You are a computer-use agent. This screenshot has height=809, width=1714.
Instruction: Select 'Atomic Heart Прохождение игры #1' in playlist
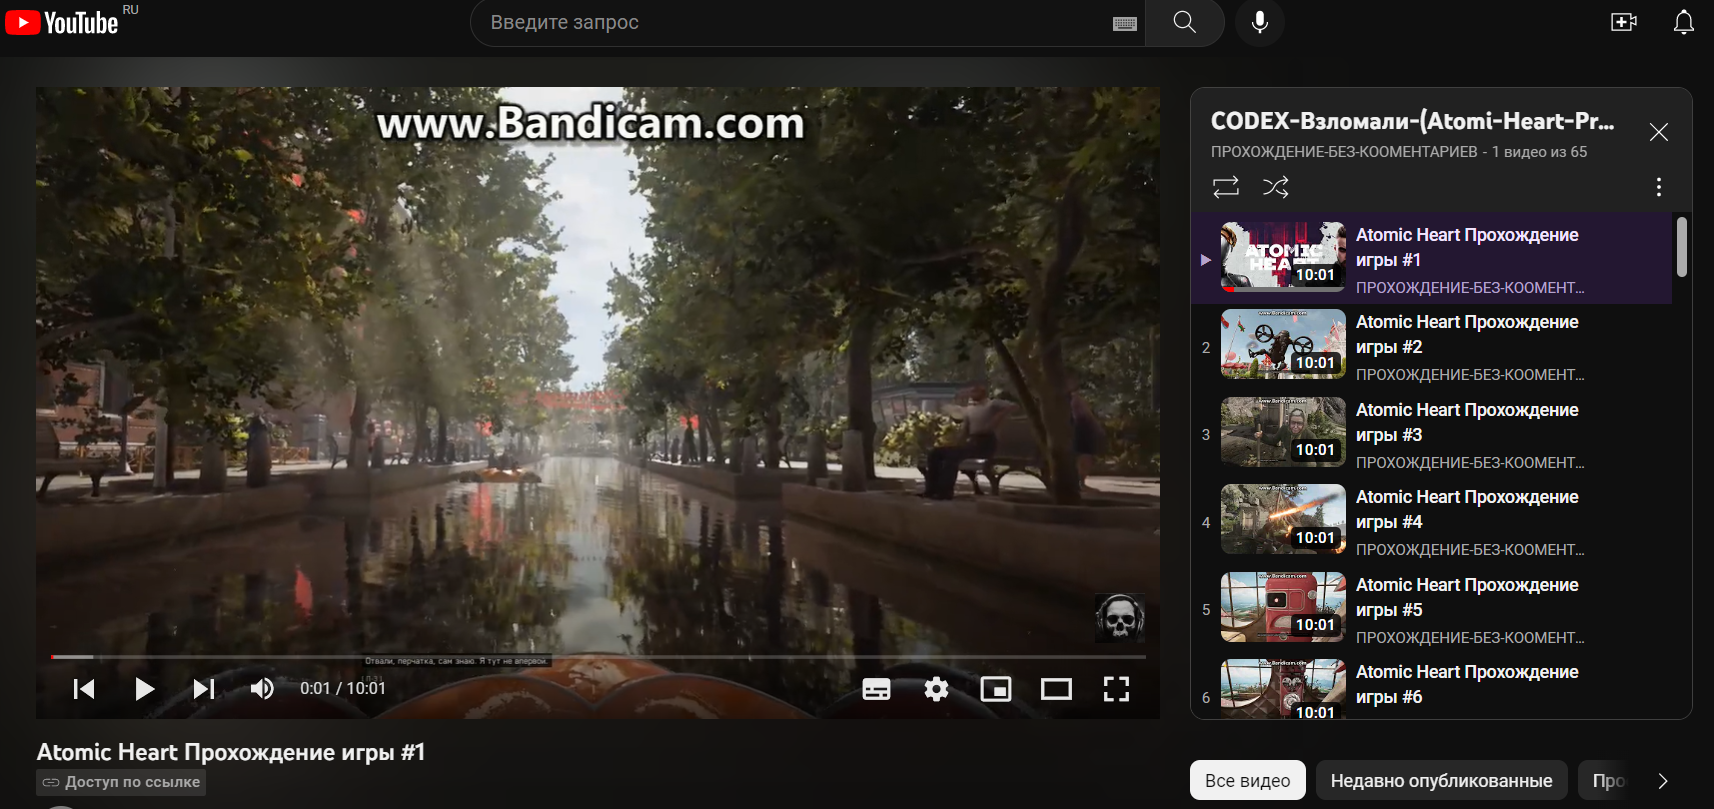click(x=1431, y=258)
